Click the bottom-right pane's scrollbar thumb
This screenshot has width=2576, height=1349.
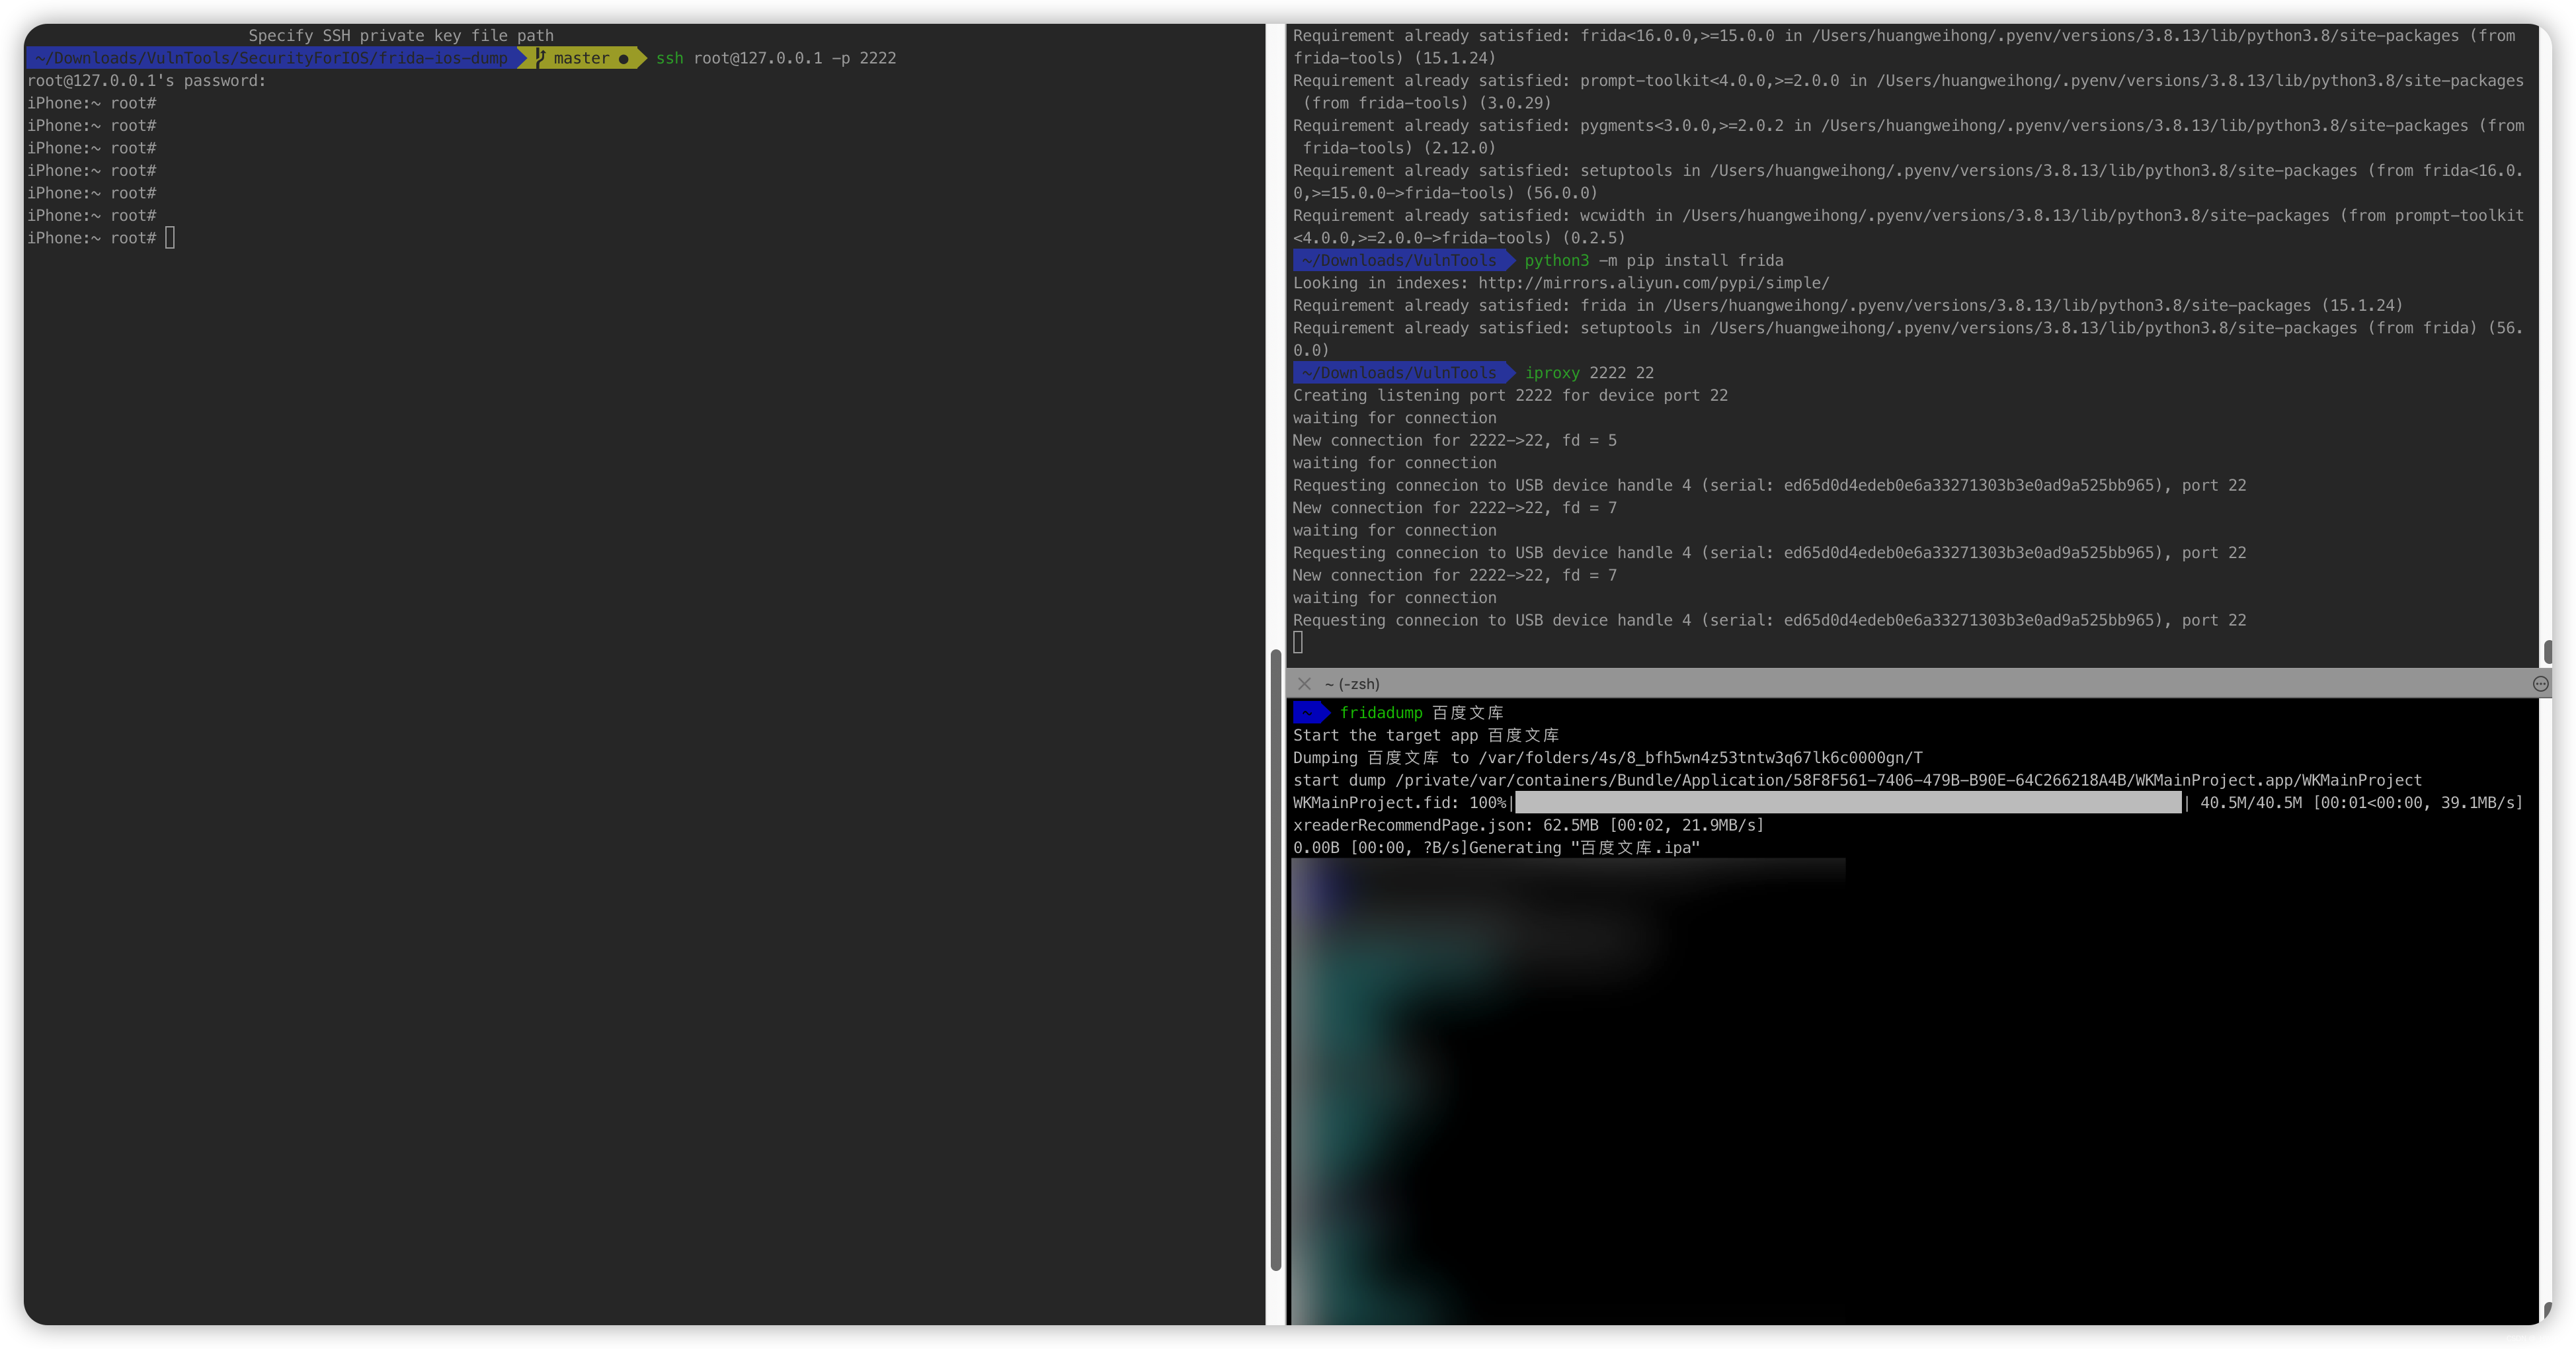[2547, 1310]
